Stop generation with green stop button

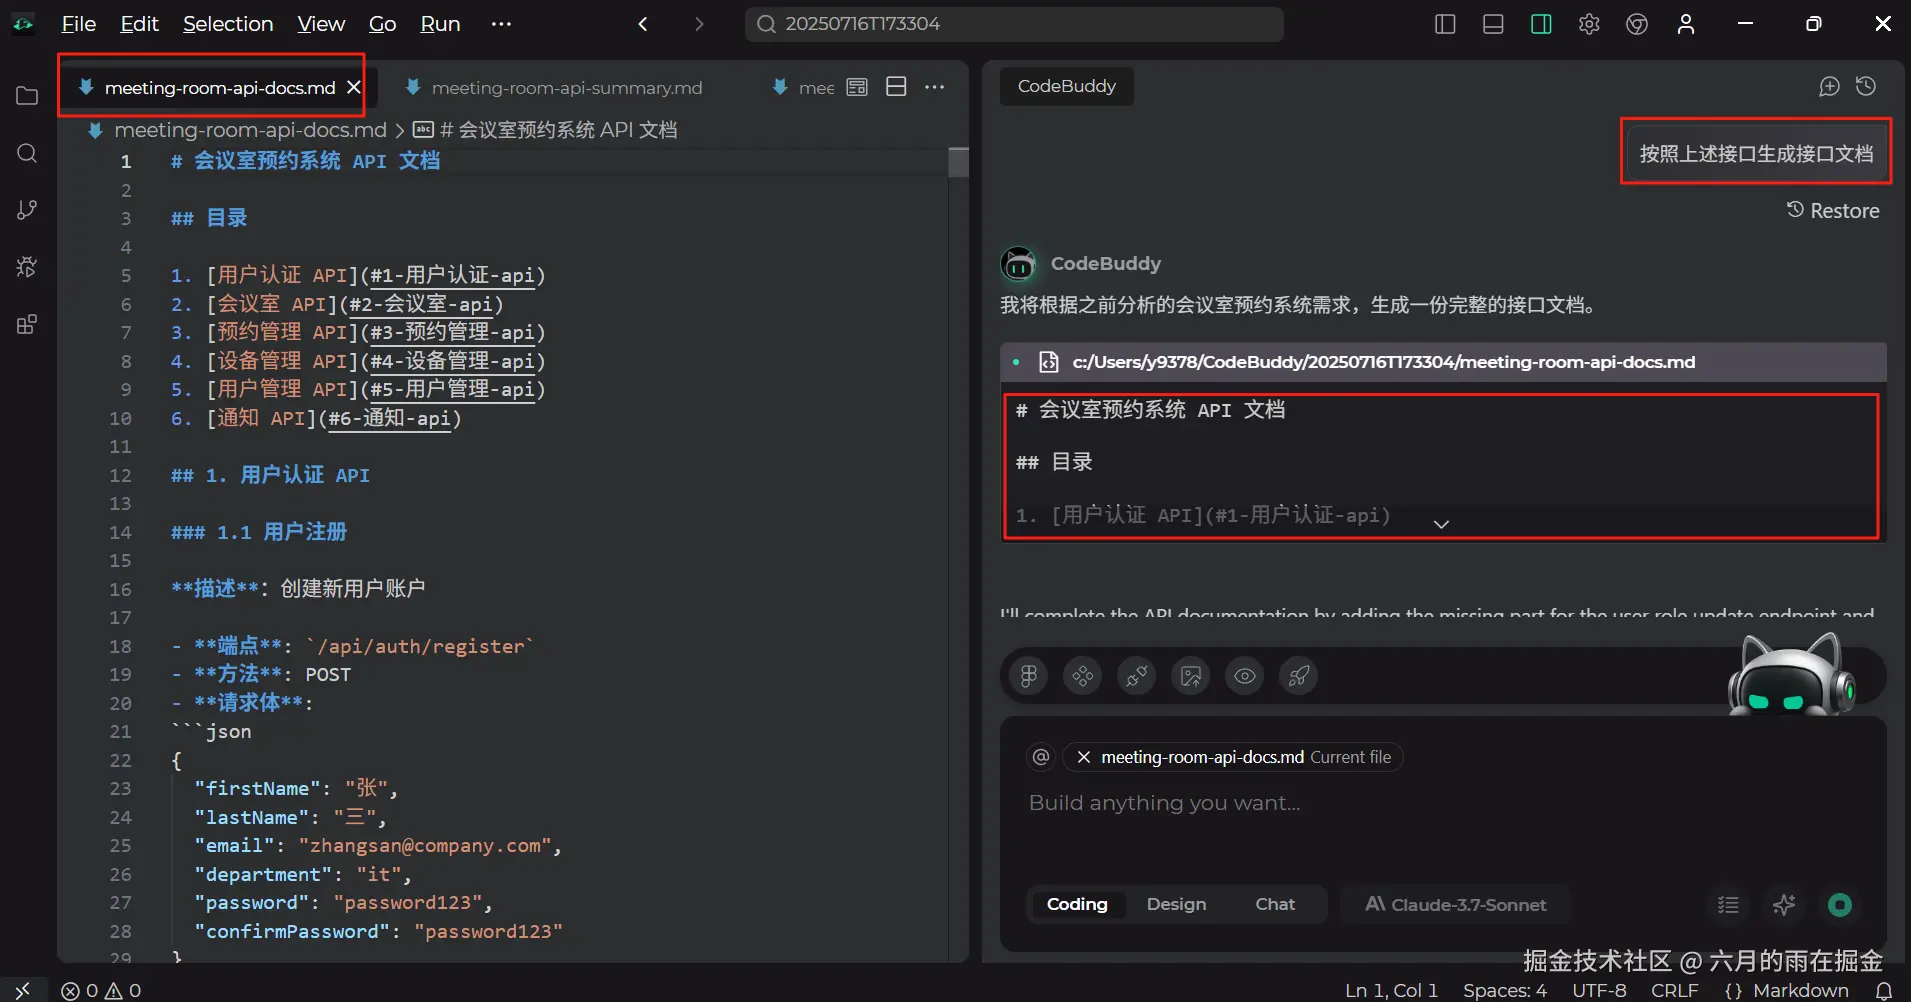[1840, 905]
